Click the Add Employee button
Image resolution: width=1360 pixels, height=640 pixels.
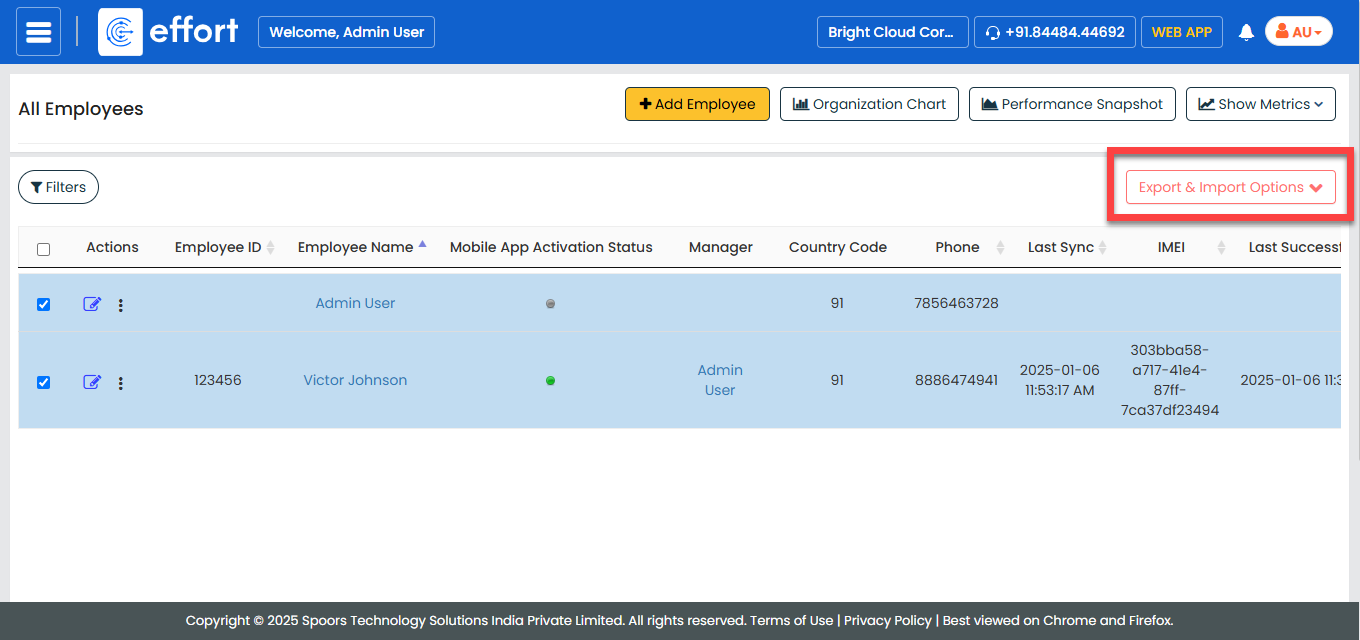[x=697, y=104]
